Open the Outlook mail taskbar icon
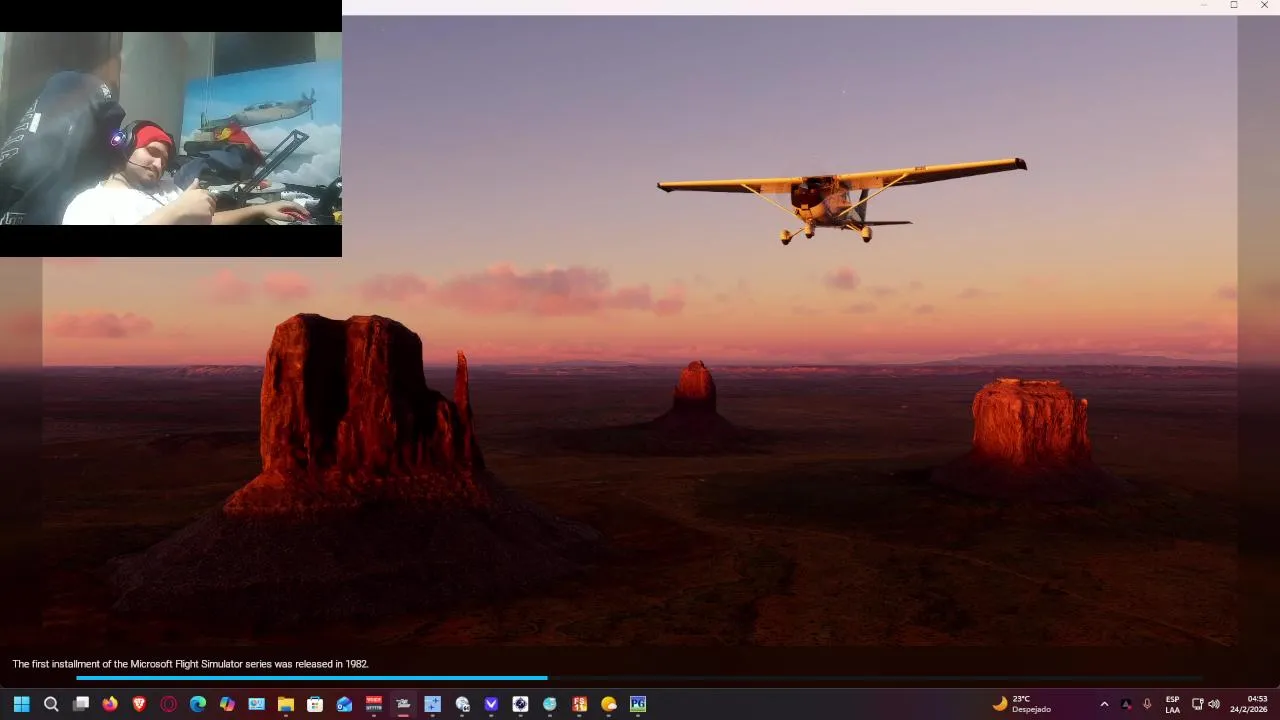The height and width of the screenshot is (720, 1280). pyautogui.click(x=344, y=704)
